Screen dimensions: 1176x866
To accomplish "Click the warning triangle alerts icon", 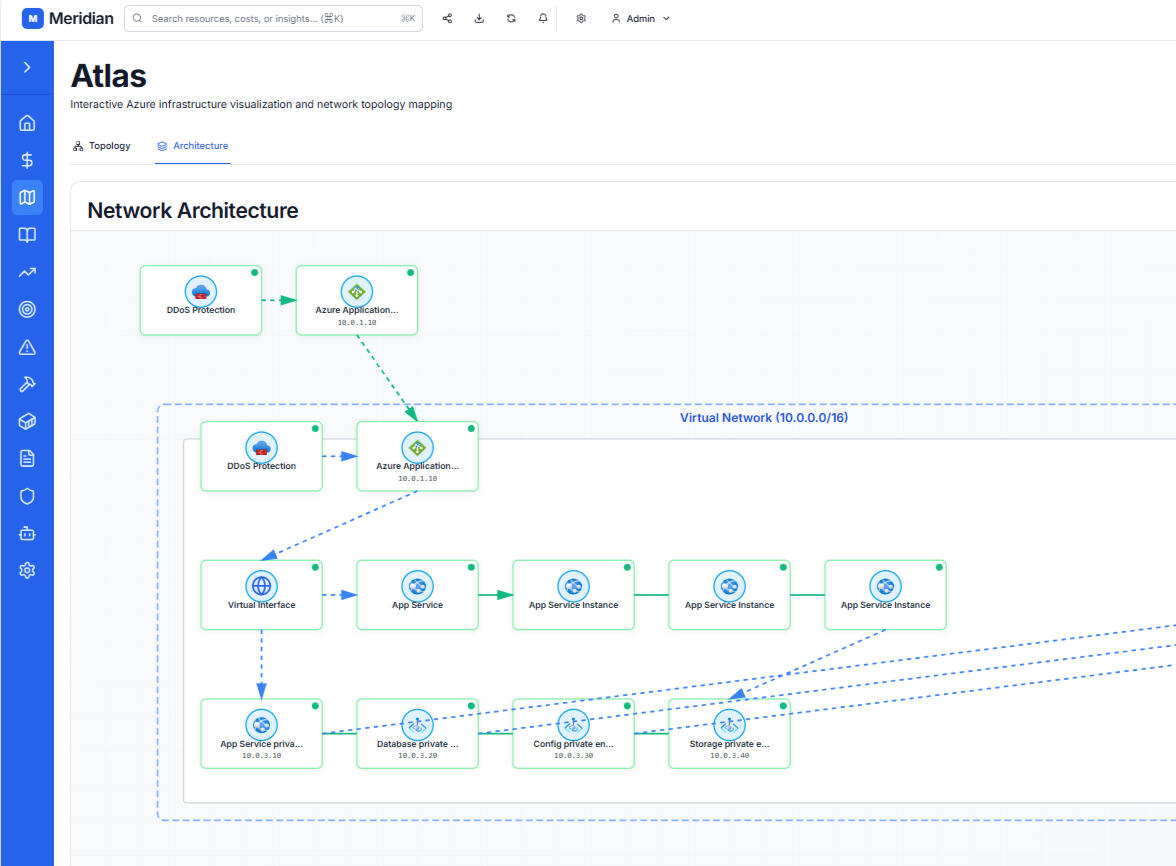I will click(x=27, y=347).
